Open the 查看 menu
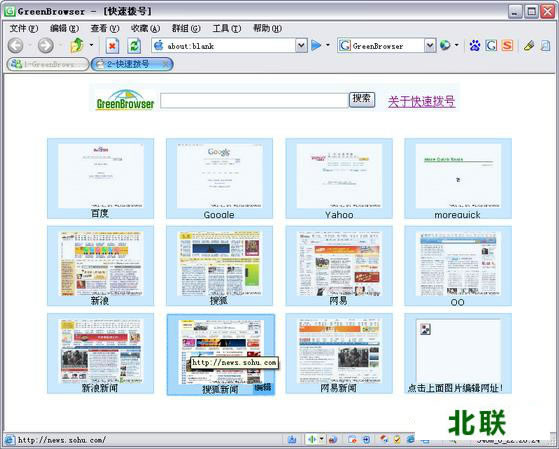The height and width of the screenshot is (449, 559). tap(104, 28)
